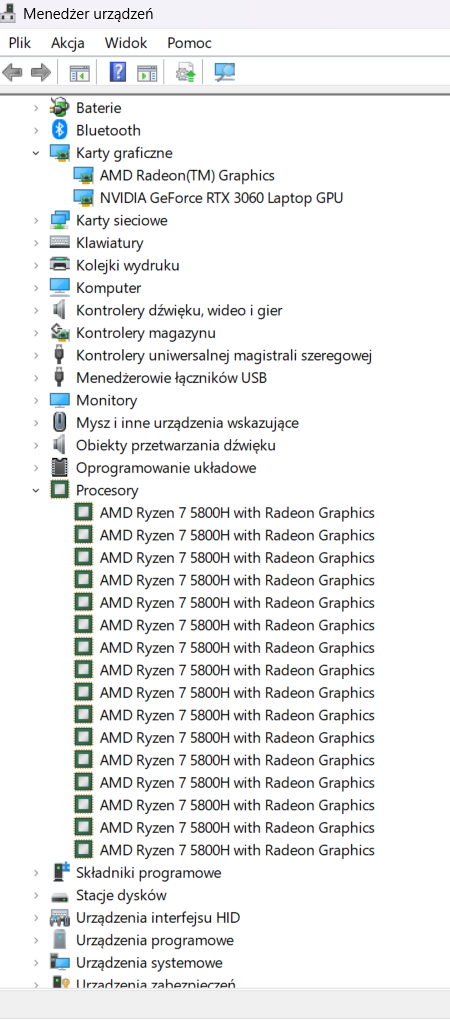The width and height of the screenshot is (450, 1020).
Task: Click the update driver toolbar icon
Action: [x=186, y=73]
